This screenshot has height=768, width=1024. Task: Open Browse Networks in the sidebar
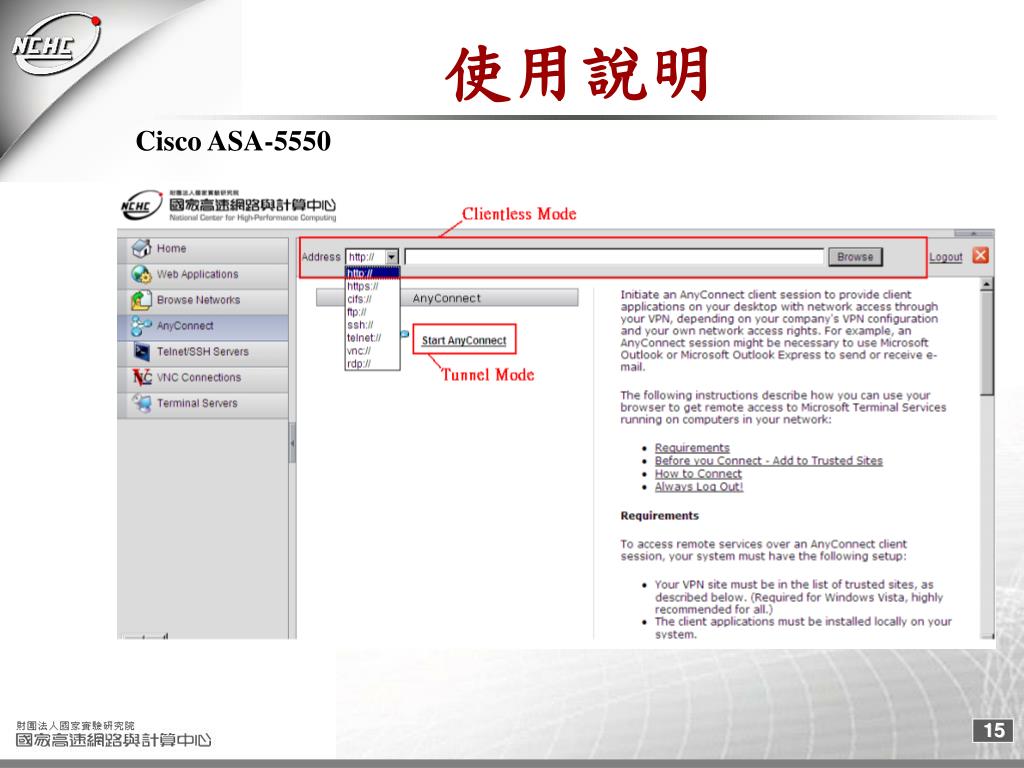[x=202, y=300]
